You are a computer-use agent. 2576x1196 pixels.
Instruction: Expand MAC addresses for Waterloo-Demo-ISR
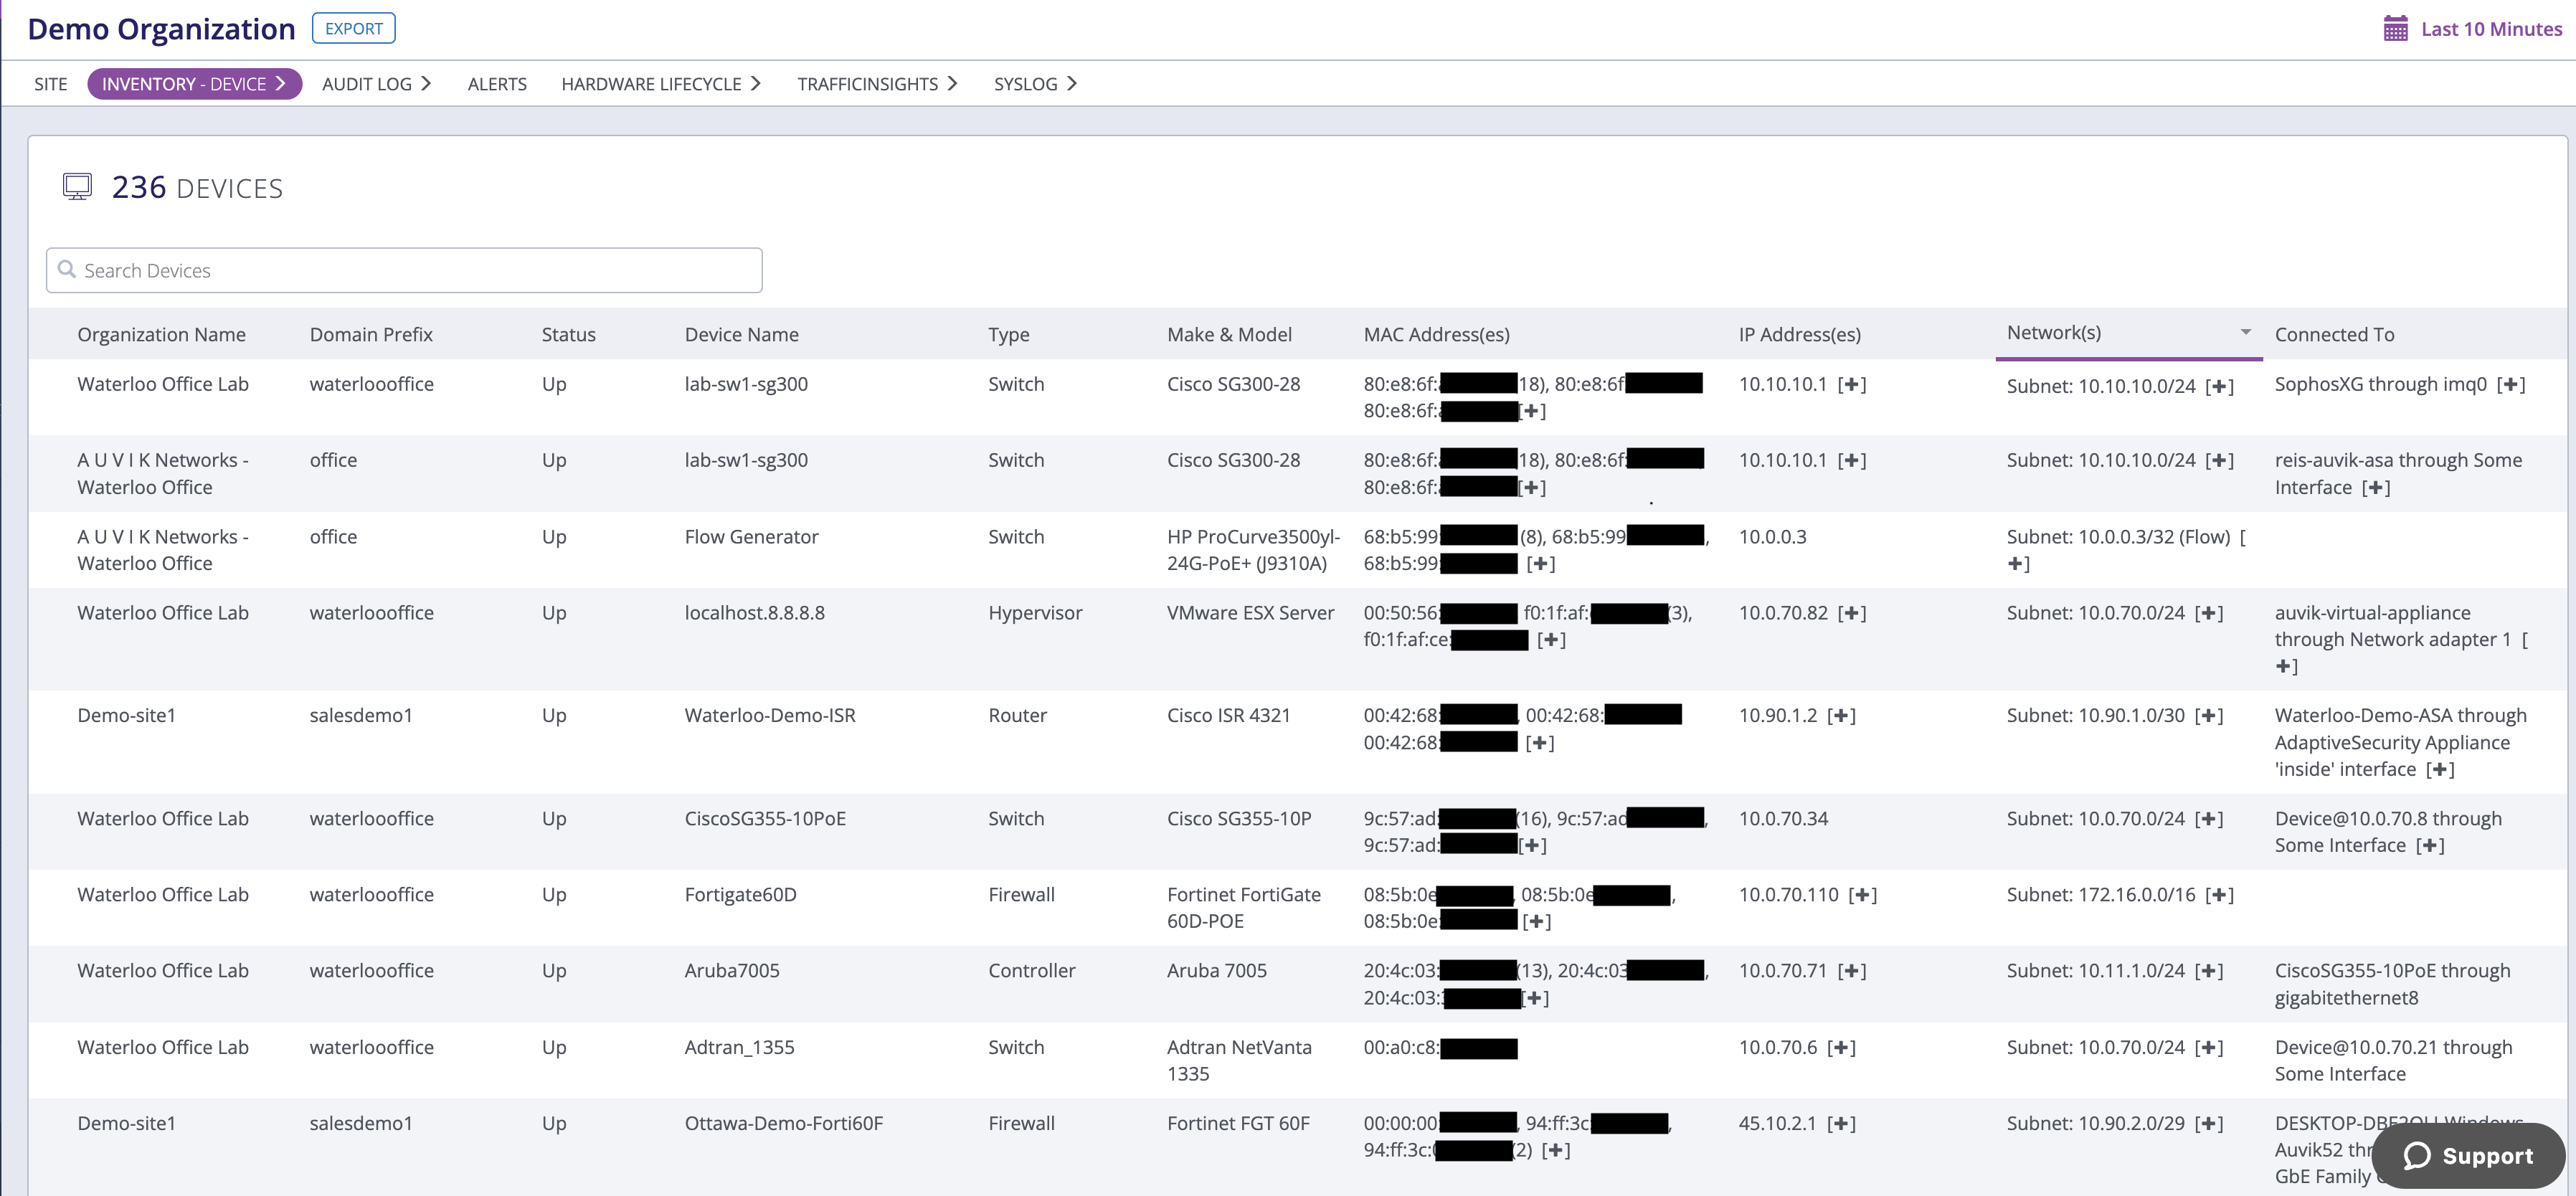[1539, 743]
